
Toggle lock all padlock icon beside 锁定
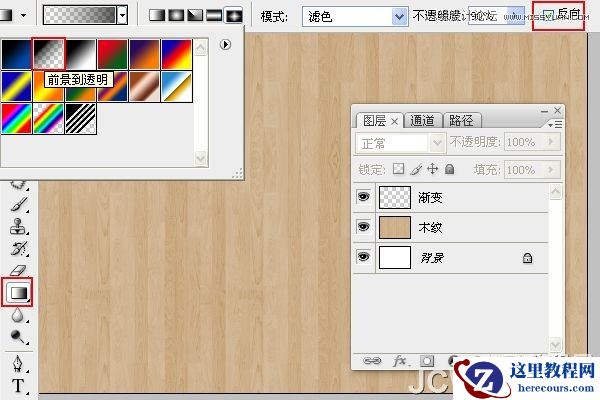tap(450, 169)
